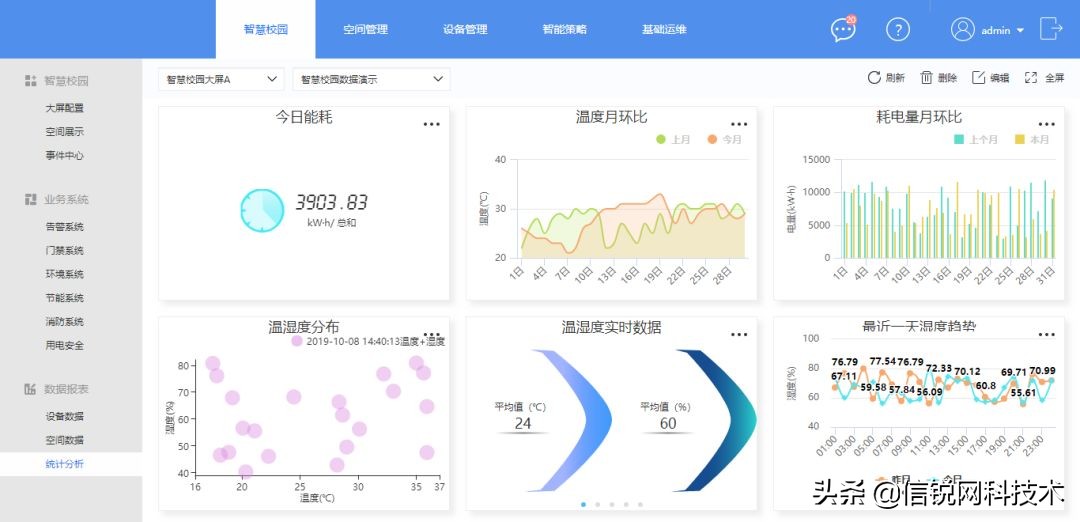Open 门禁系统 in the sidebar
Screen dimensions: 1080x522
click(65, 251)
